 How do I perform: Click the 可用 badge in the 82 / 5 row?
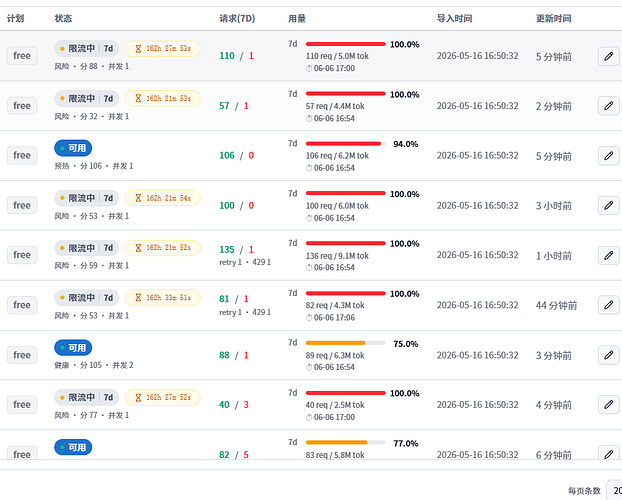[x=73, y=447]
